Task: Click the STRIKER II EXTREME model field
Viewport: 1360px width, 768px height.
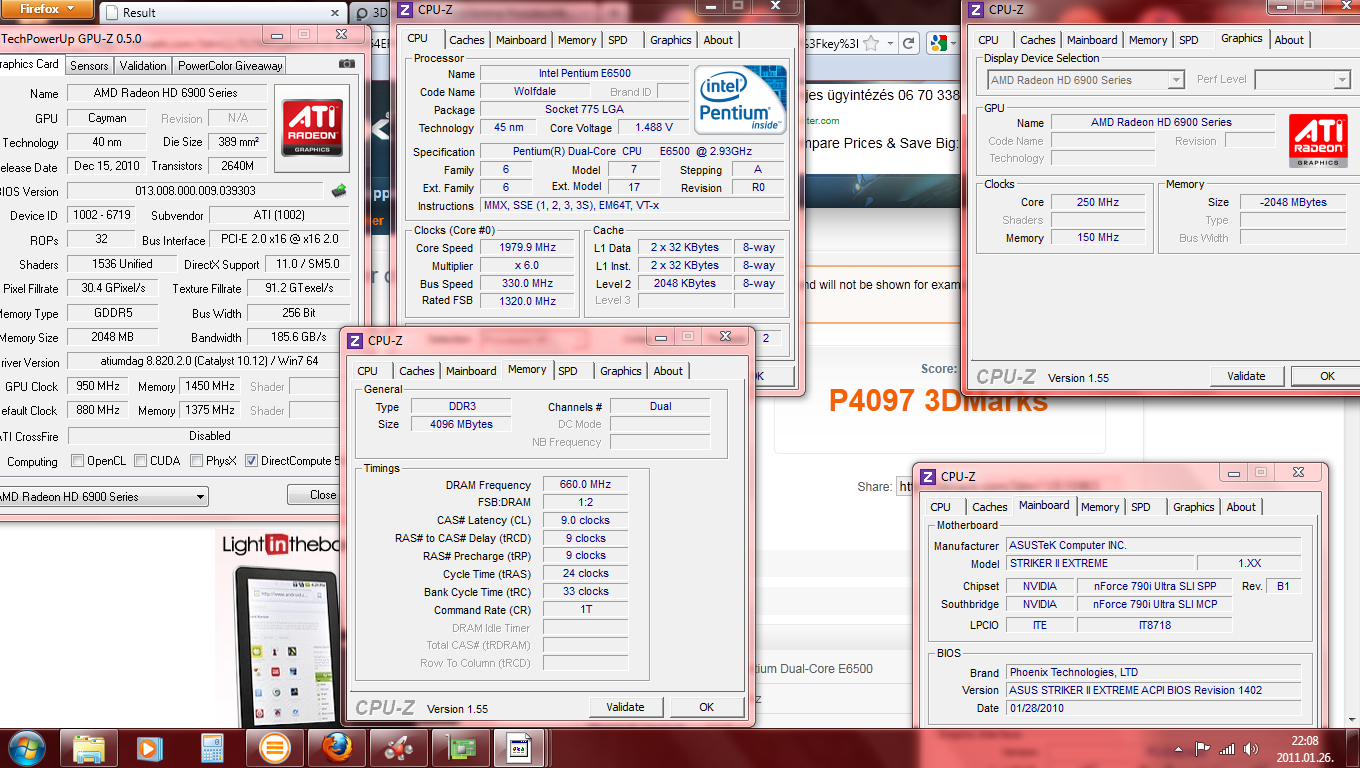Action: [x=1100, y=563]
